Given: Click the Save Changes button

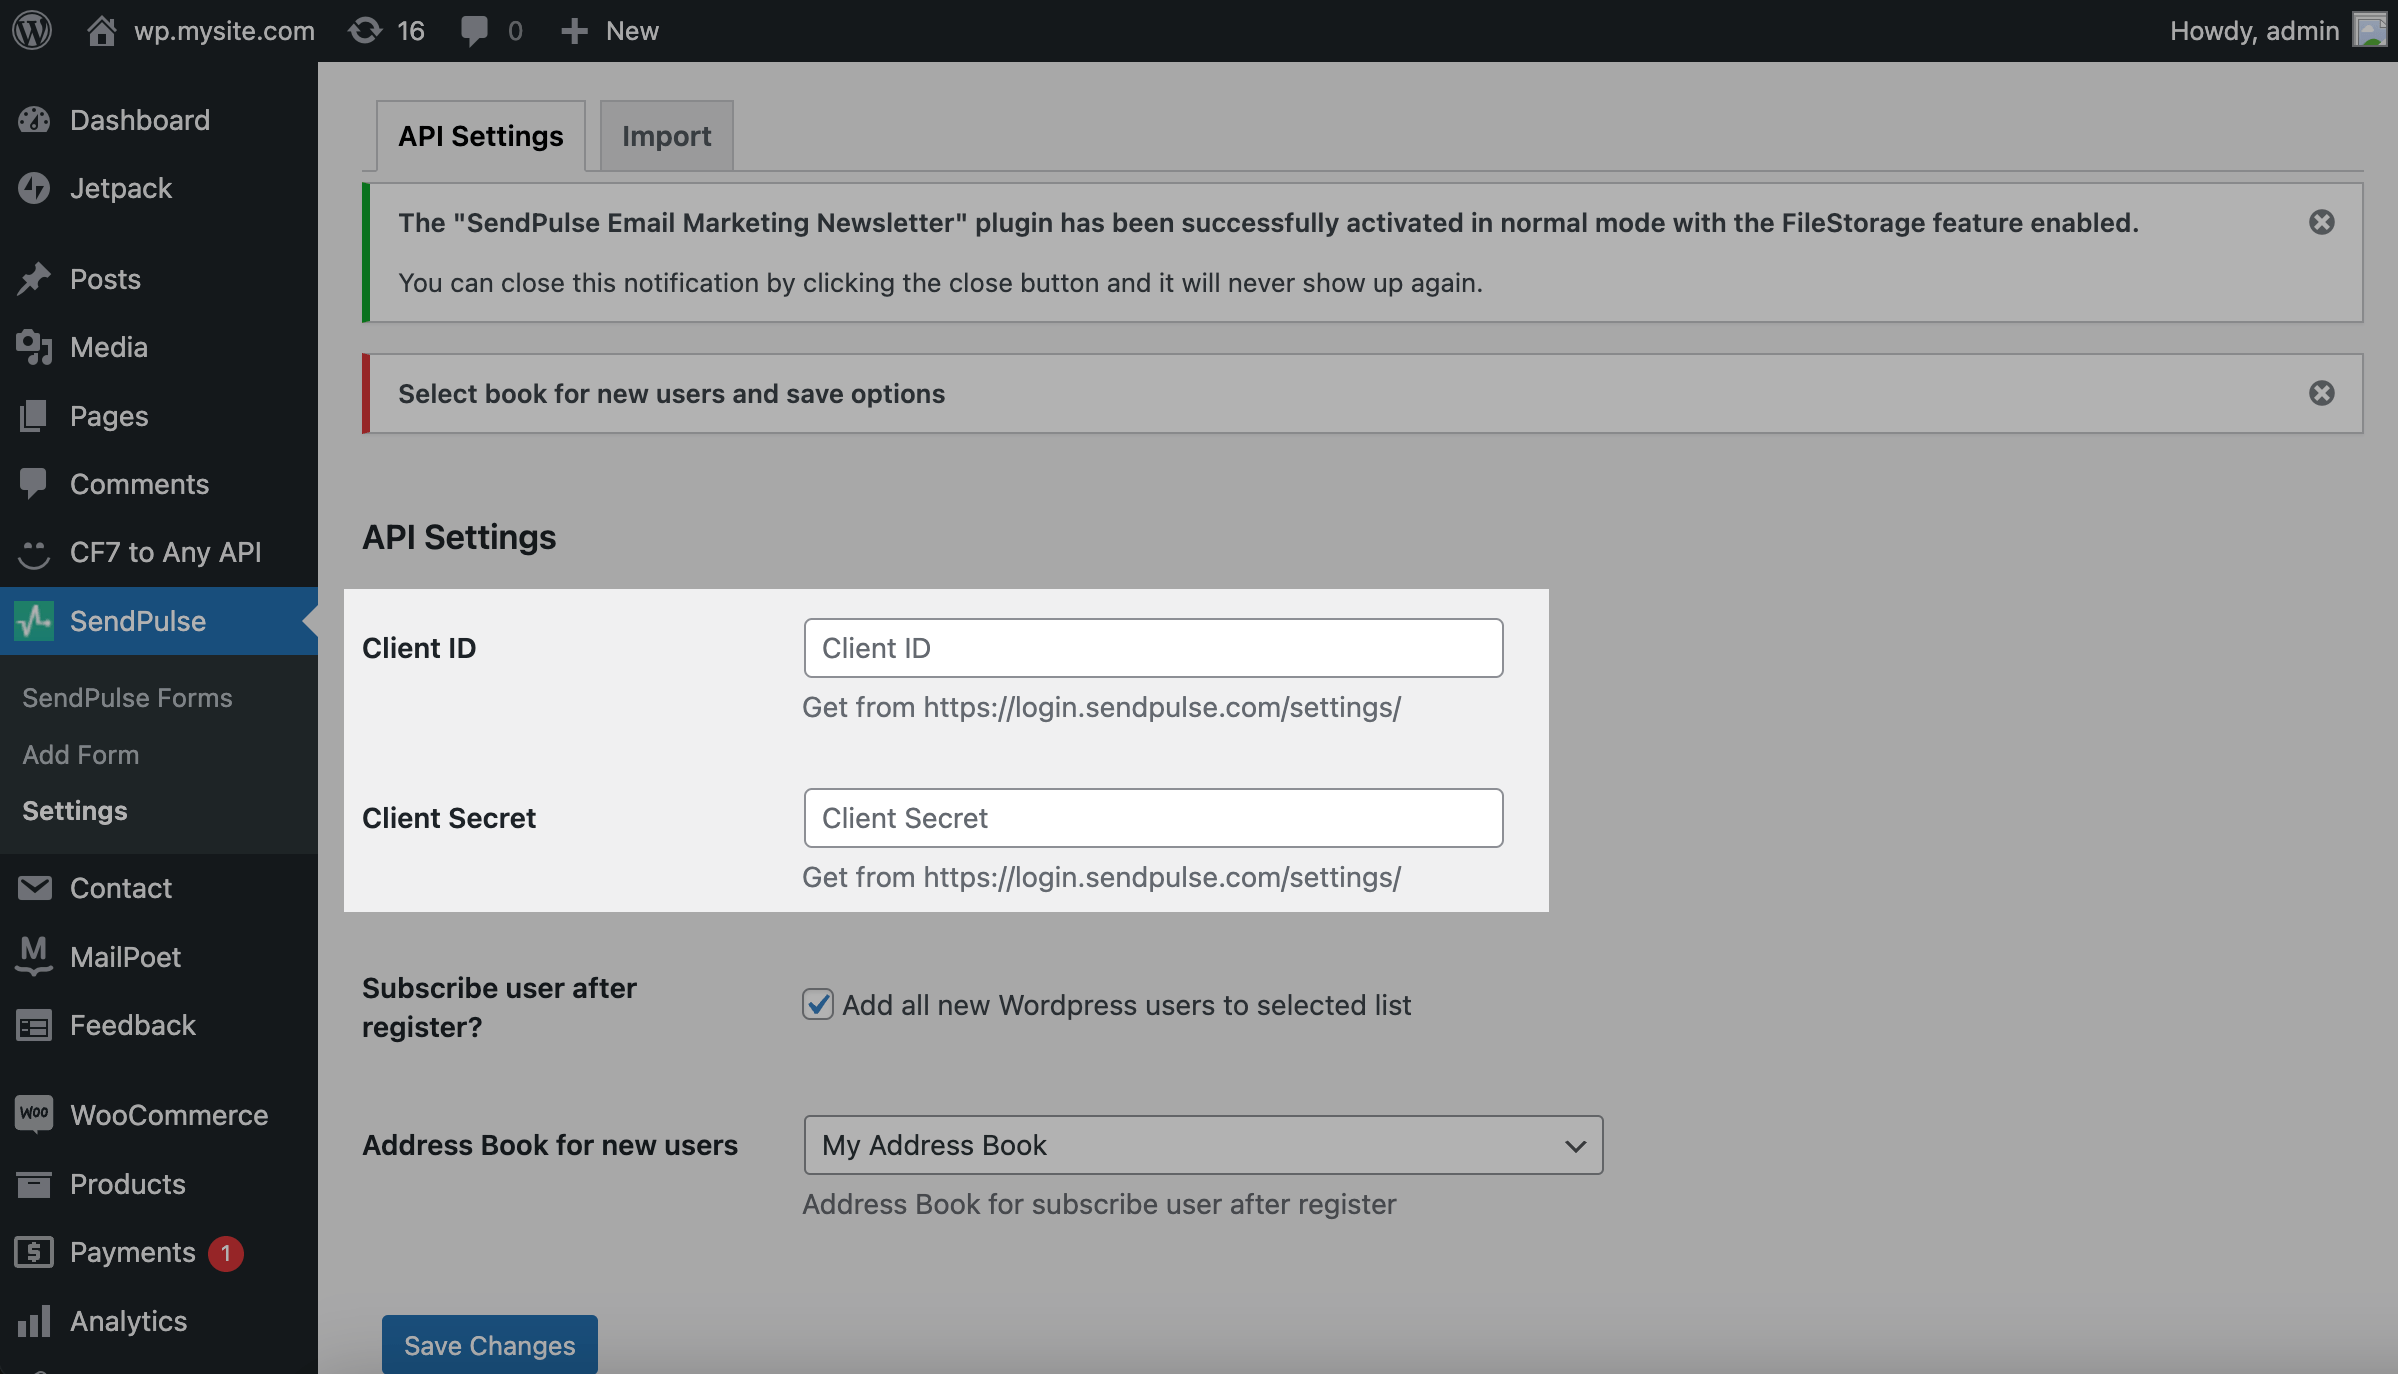Looking at the screenshot, I should click(489, 1345).
